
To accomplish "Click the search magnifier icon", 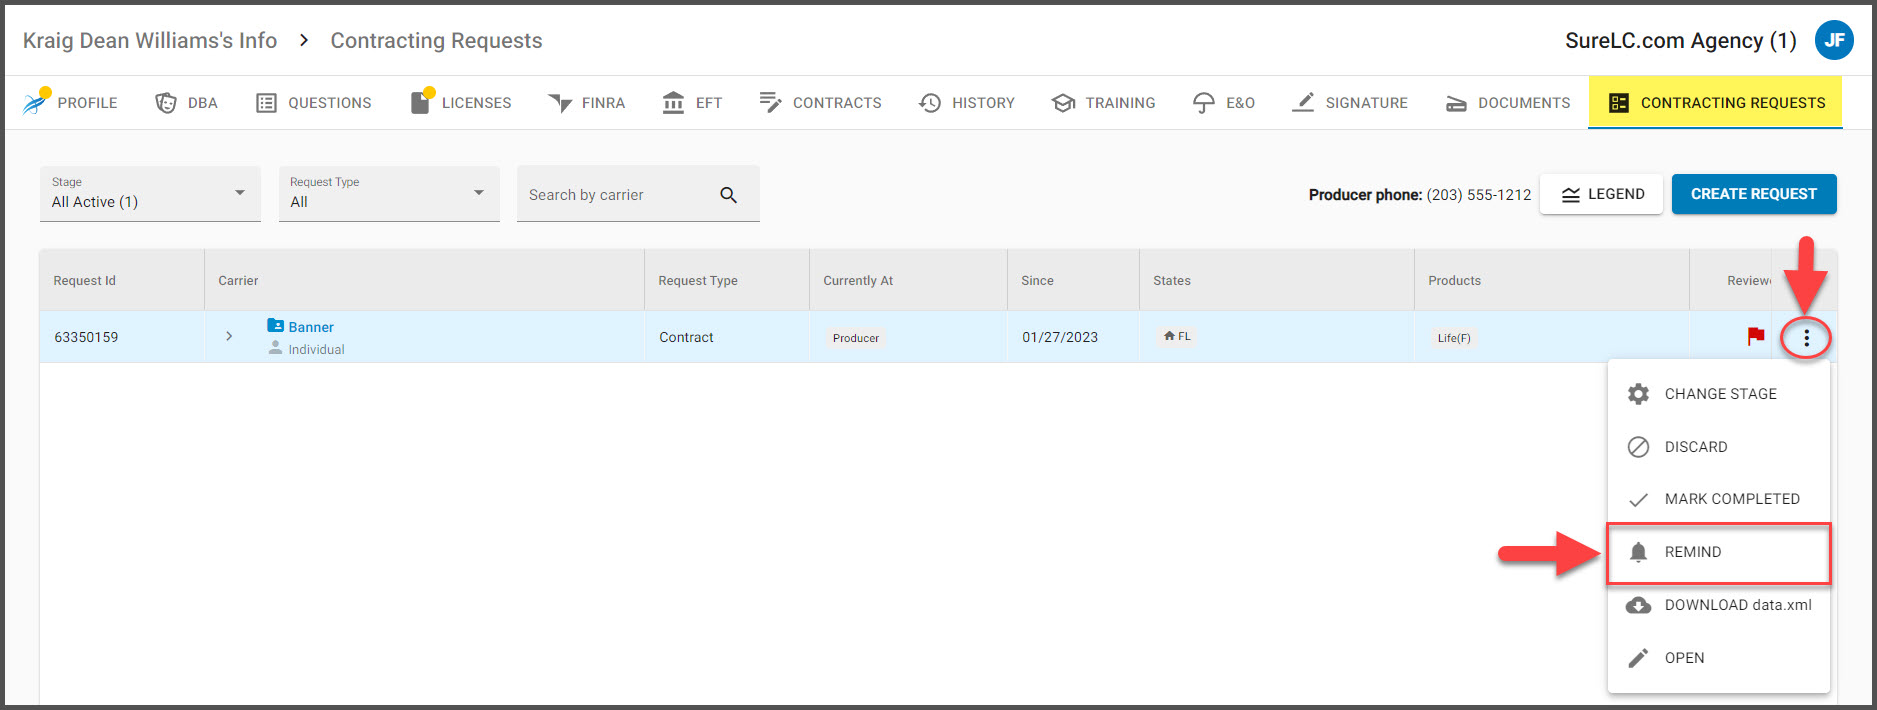I will [x=729, y=195].
